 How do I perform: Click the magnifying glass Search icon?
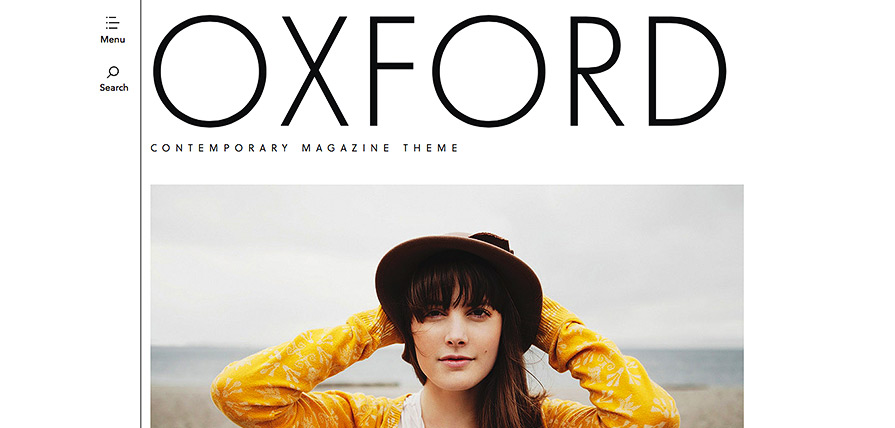tap(113, 72)
